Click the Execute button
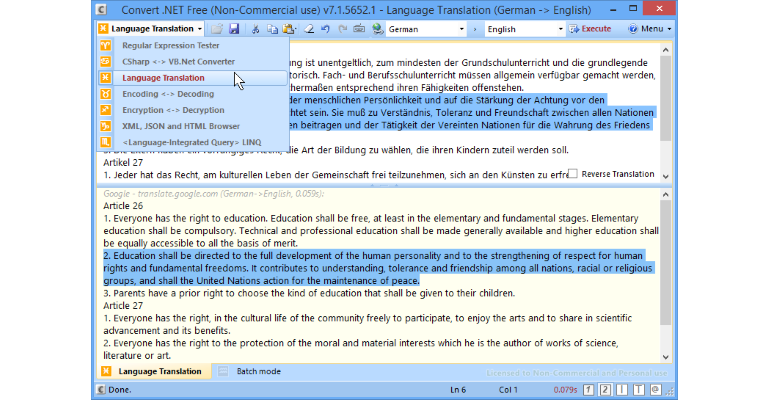770x400 pixels. coord(590,29)
